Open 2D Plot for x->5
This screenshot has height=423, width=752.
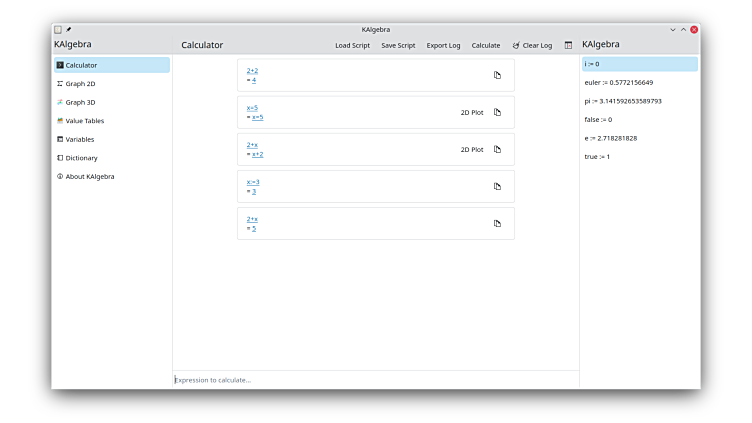click(471, 112)
